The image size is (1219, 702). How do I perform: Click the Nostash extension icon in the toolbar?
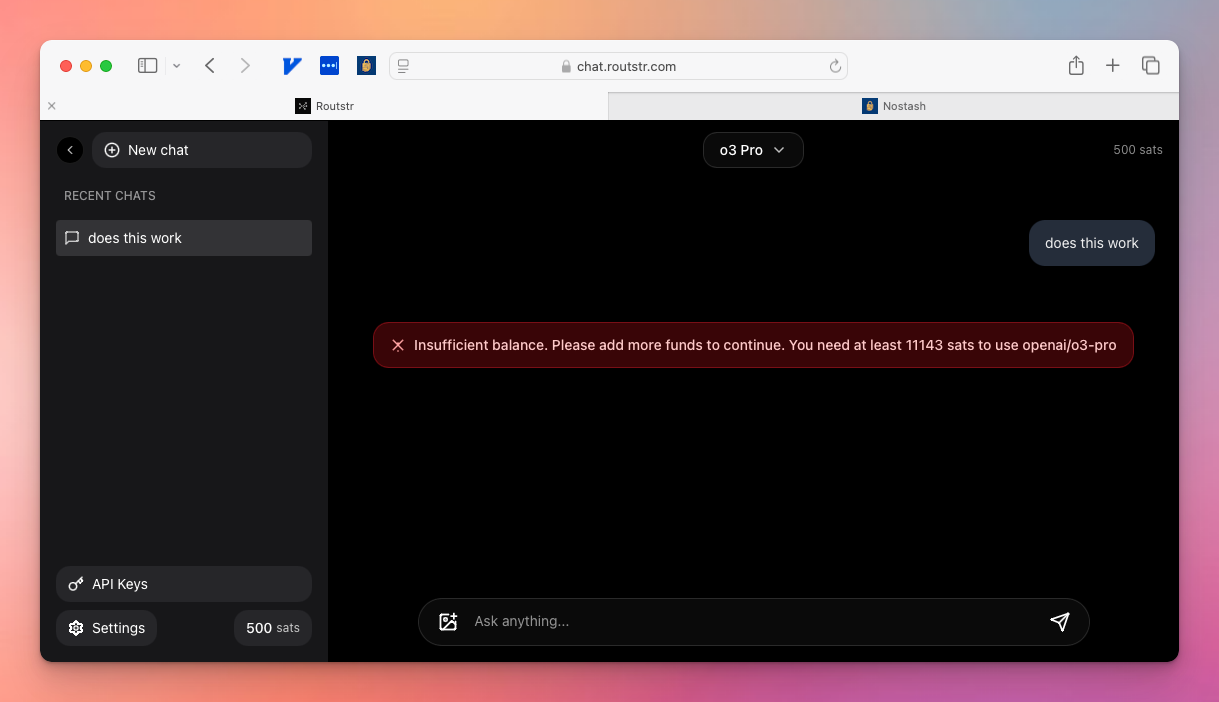coord(367,66)
